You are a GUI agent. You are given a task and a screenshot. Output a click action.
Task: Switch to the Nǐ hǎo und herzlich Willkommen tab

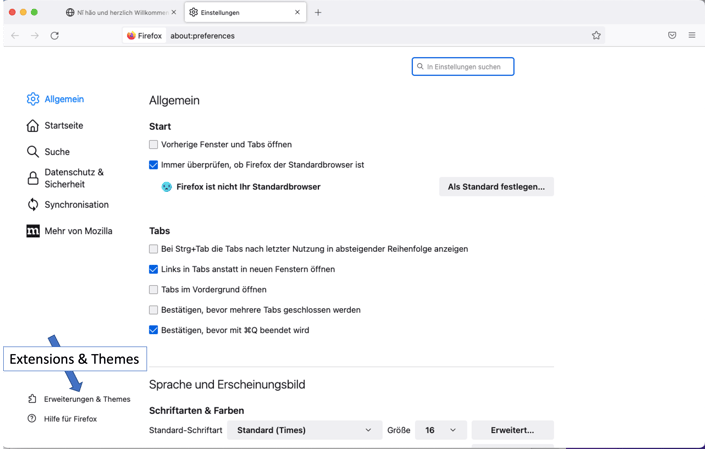pyautogui.click(x=120, y=13)
